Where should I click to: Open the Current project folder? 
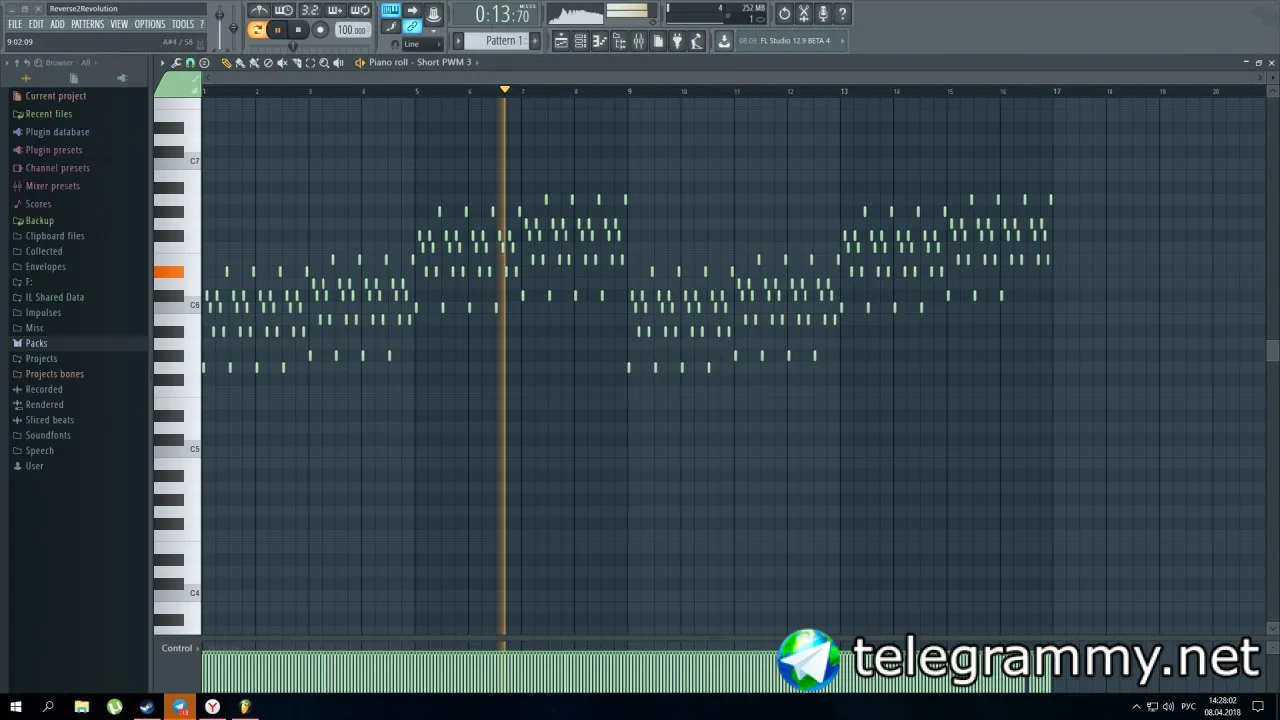click(x=56, y=96)
